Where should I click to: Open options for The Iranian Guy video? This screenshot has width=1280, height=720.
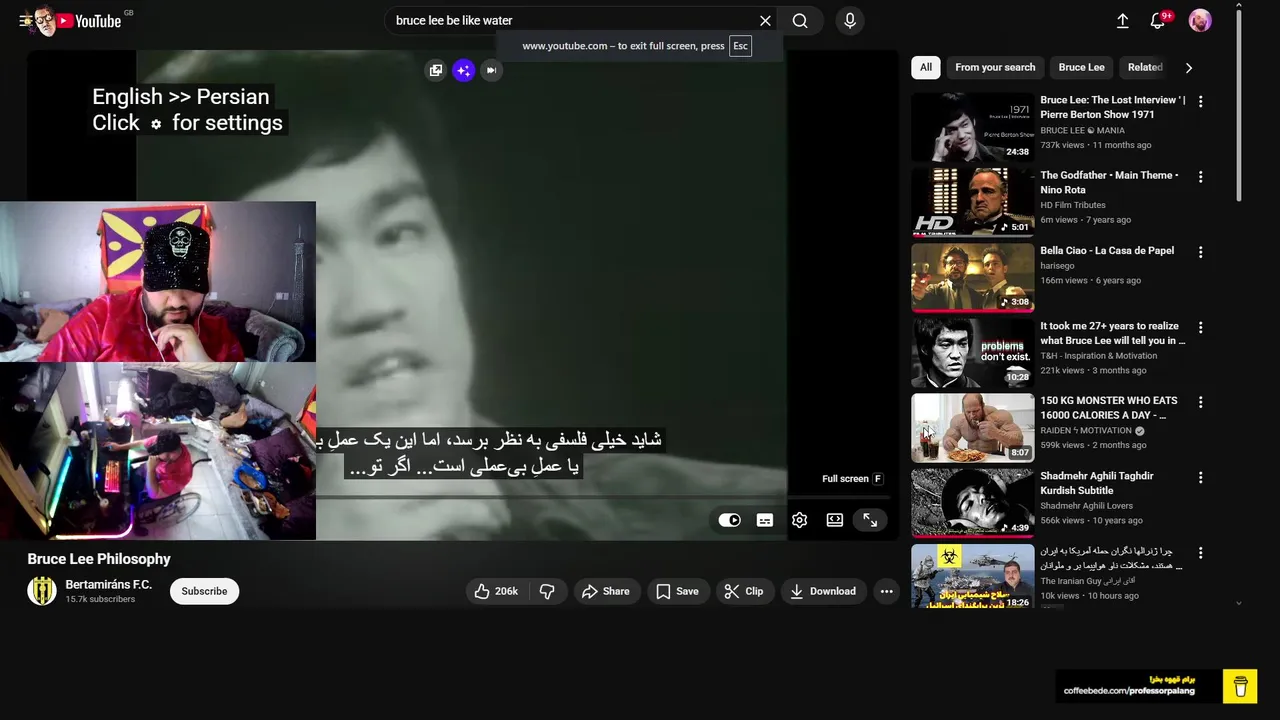1201,552
